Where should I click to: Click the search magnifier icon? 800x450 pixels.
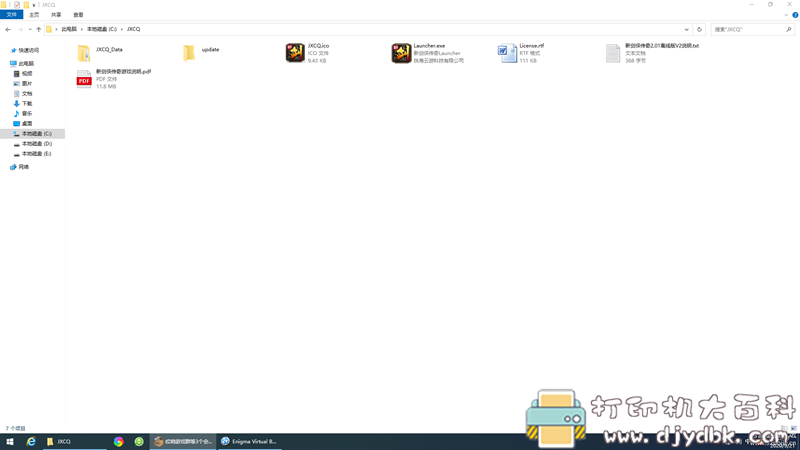789,30
